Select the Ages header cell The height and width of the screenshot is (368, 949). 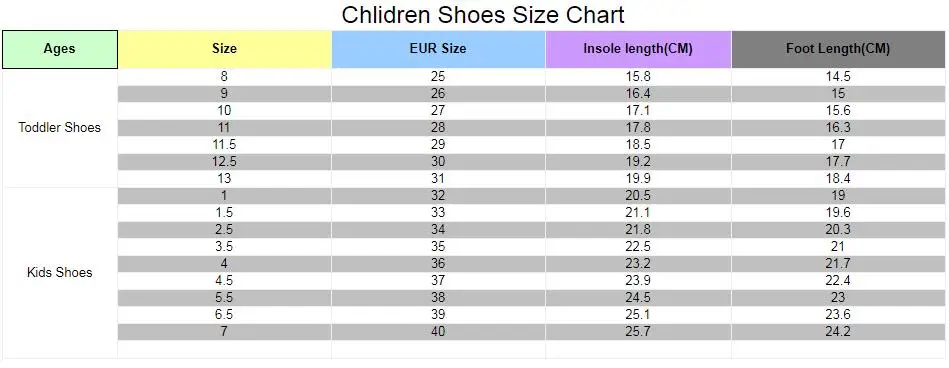(59, 49)
